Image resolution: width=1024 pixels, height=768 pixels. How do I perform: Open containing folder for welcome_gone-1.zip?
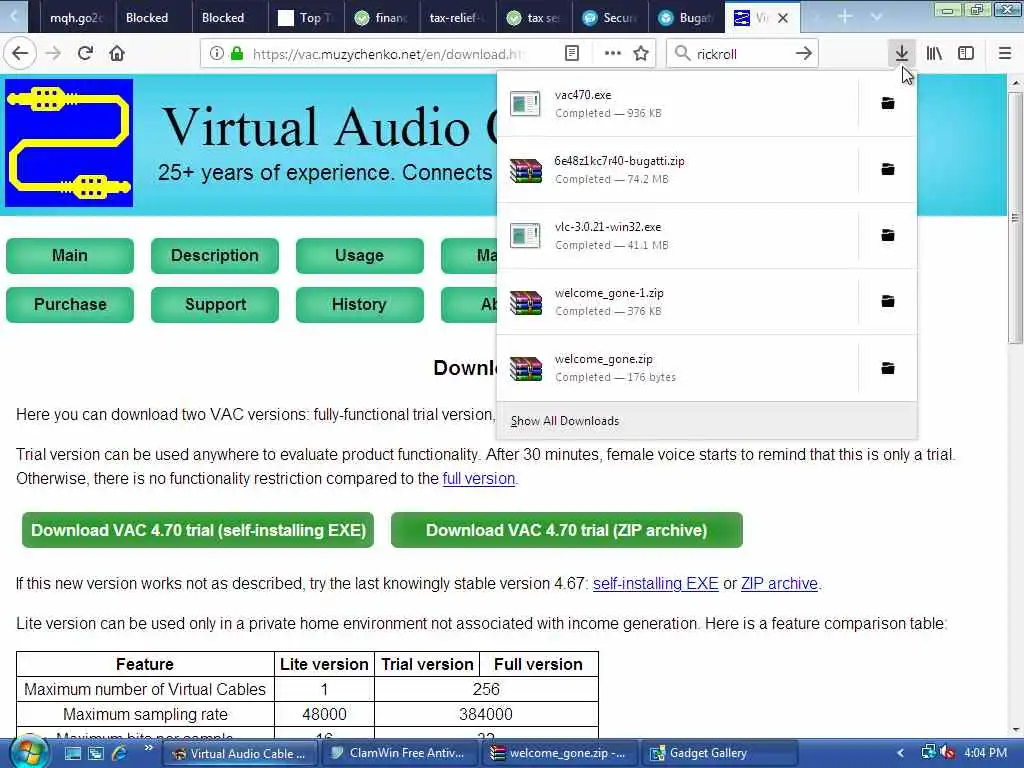pyautogui.click(x=888, y=301)
